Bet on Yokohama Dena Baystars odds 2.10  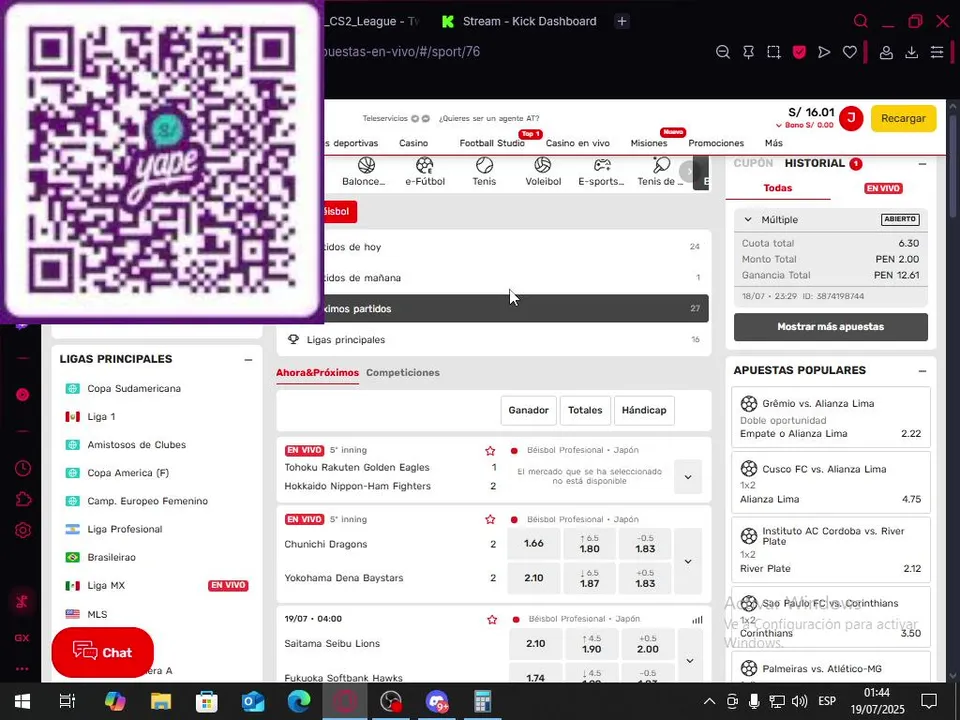tap(533, 578)
